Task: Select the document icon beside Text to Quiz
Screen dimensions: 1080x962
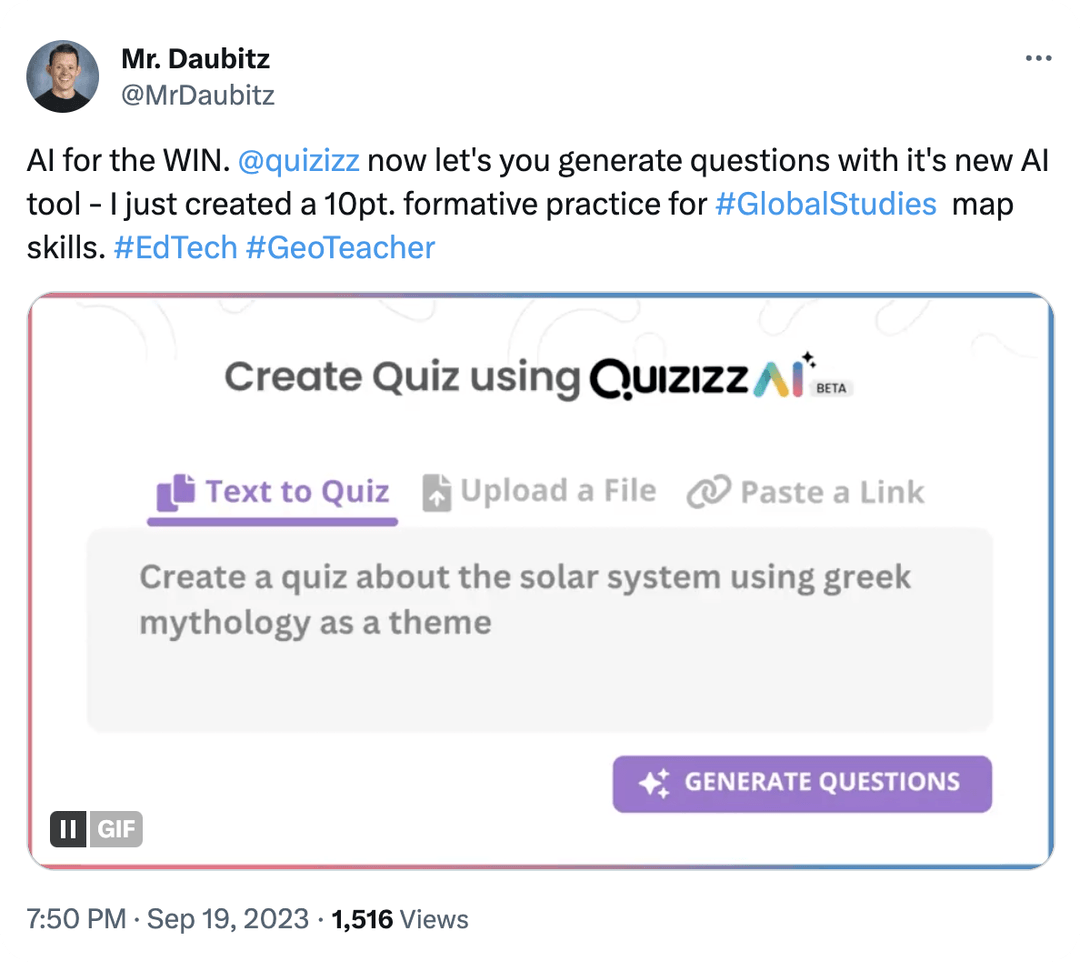Action: (178, 490)
